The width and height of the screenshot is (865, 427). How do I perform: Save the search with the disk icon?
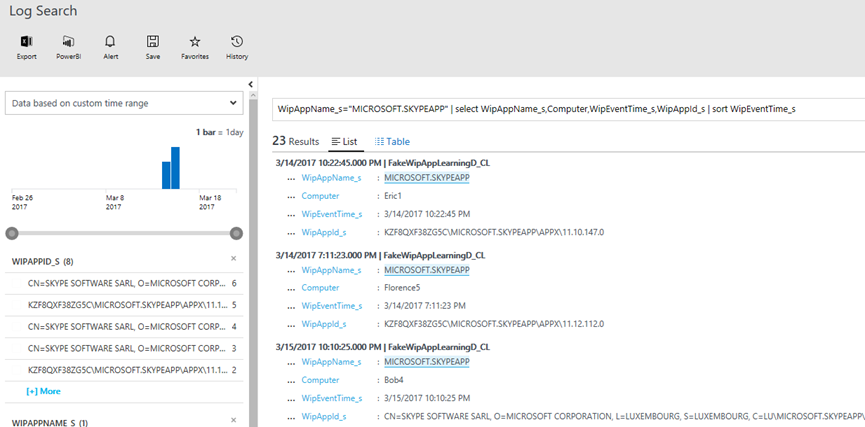click(x=152, y=42)
